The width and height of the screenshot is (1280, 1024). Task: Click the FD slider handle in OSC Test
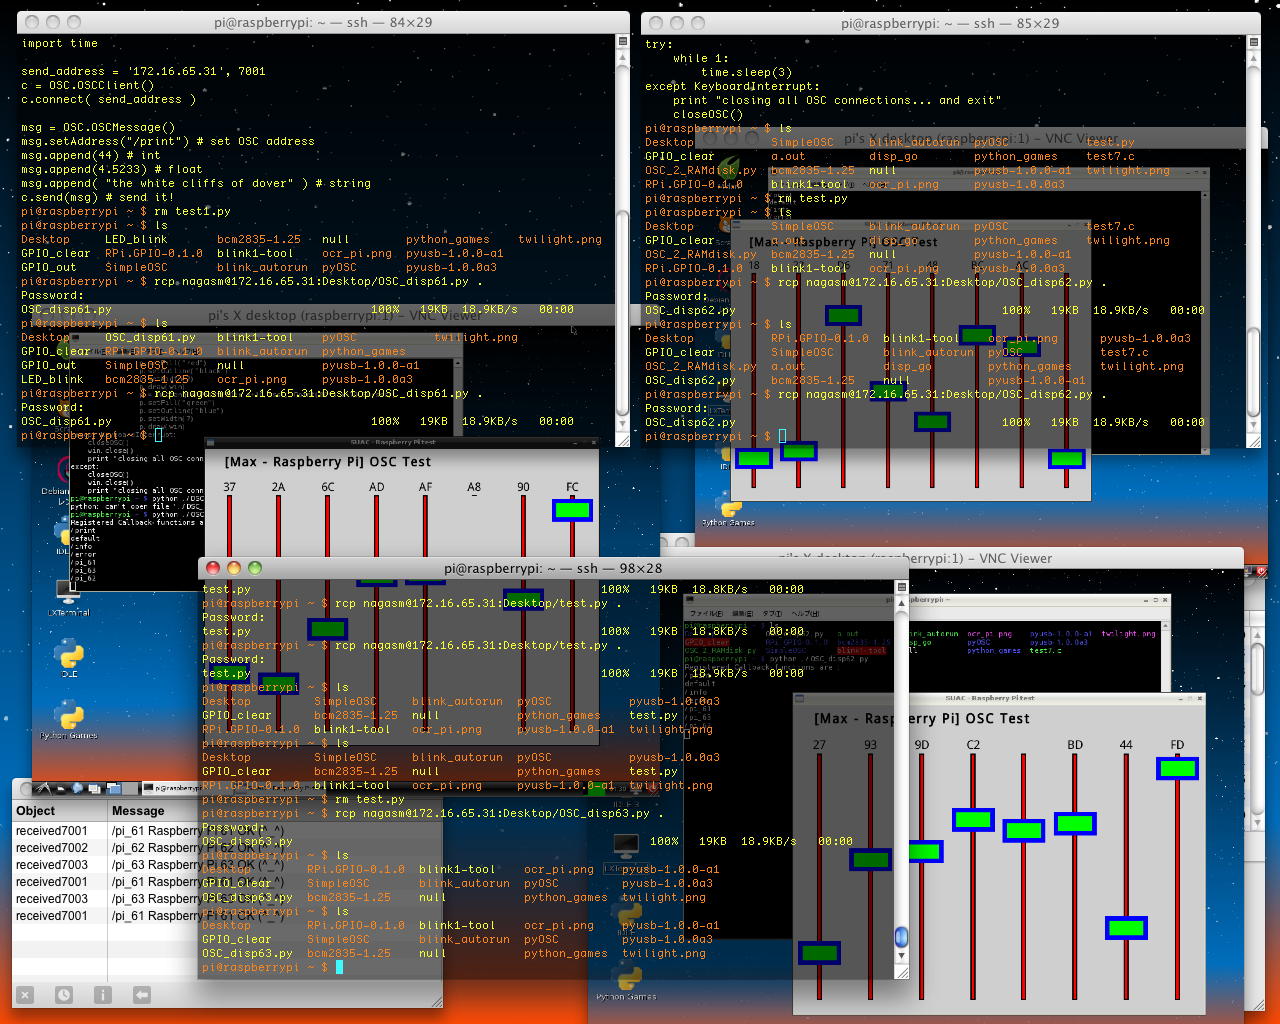point(1177,768)
